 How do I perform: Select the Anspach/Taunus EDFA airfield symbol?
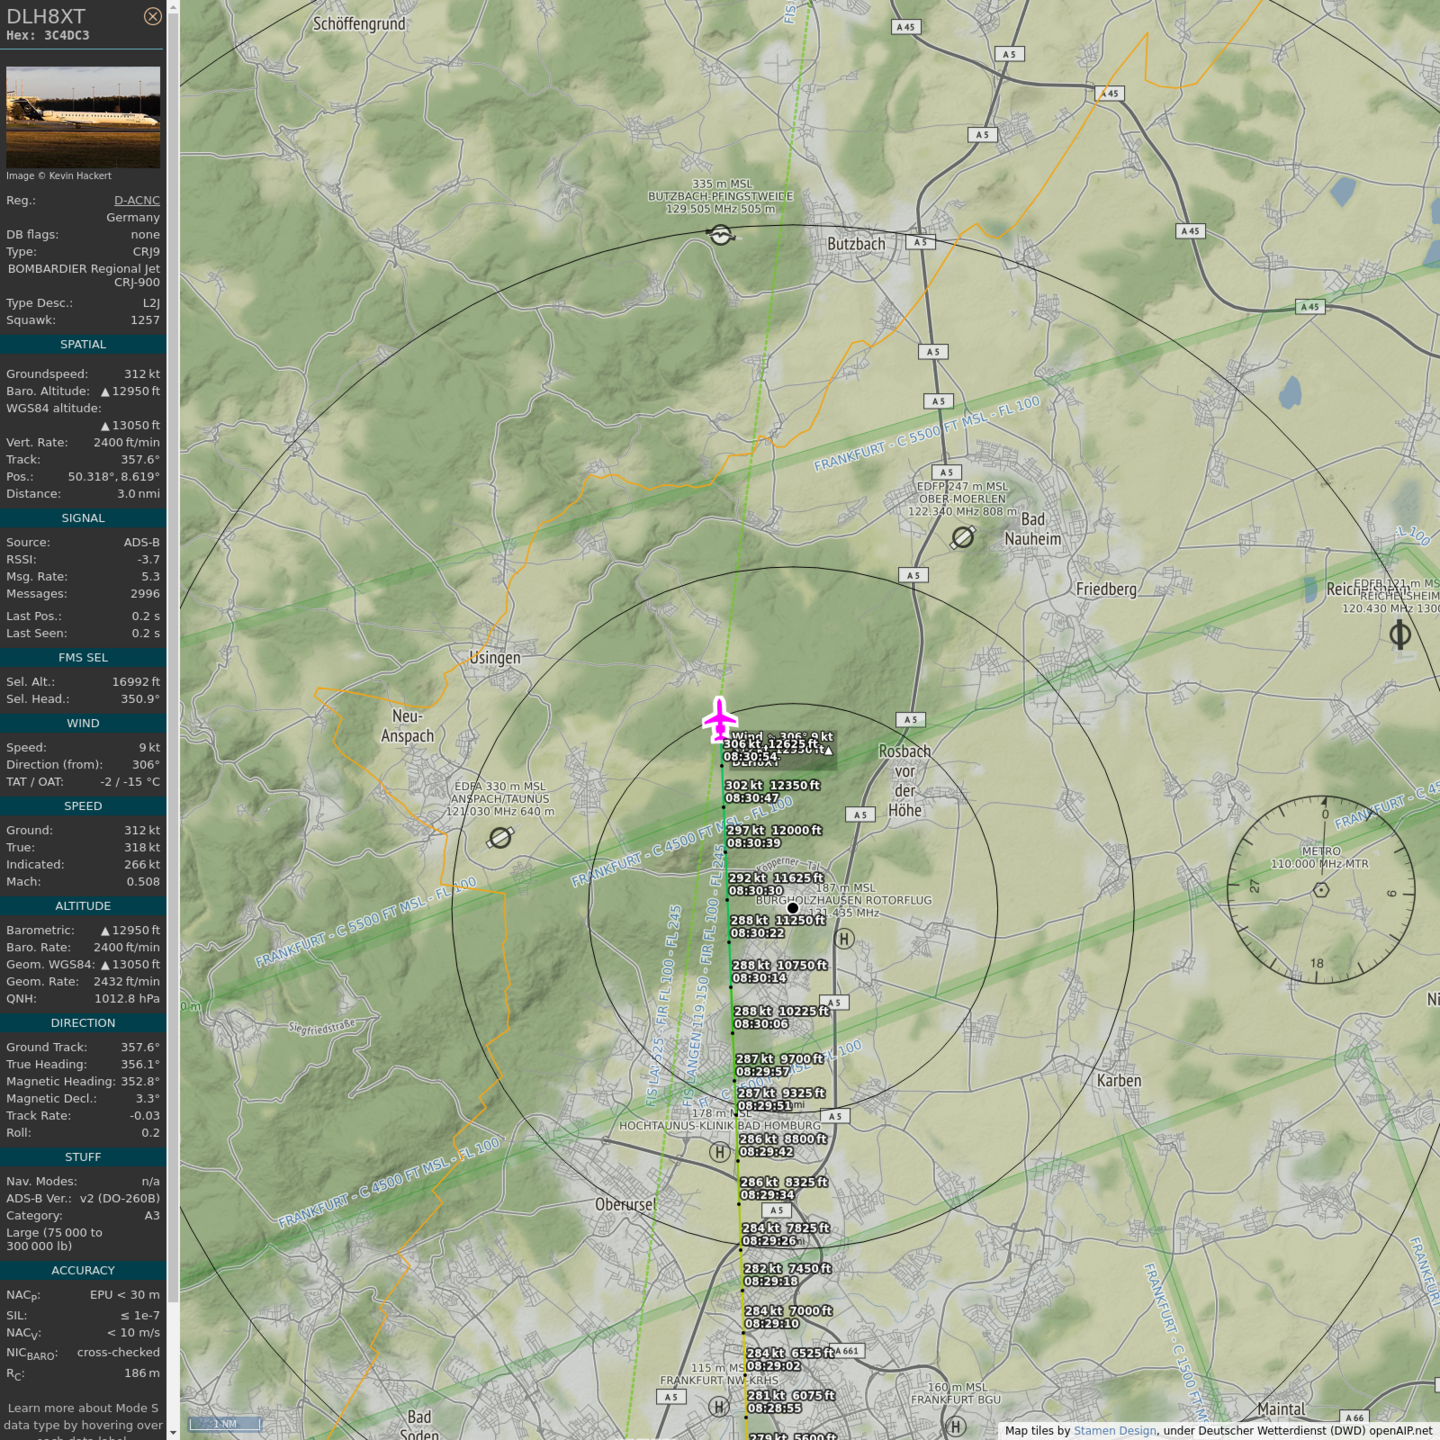[x=500, y=838]
